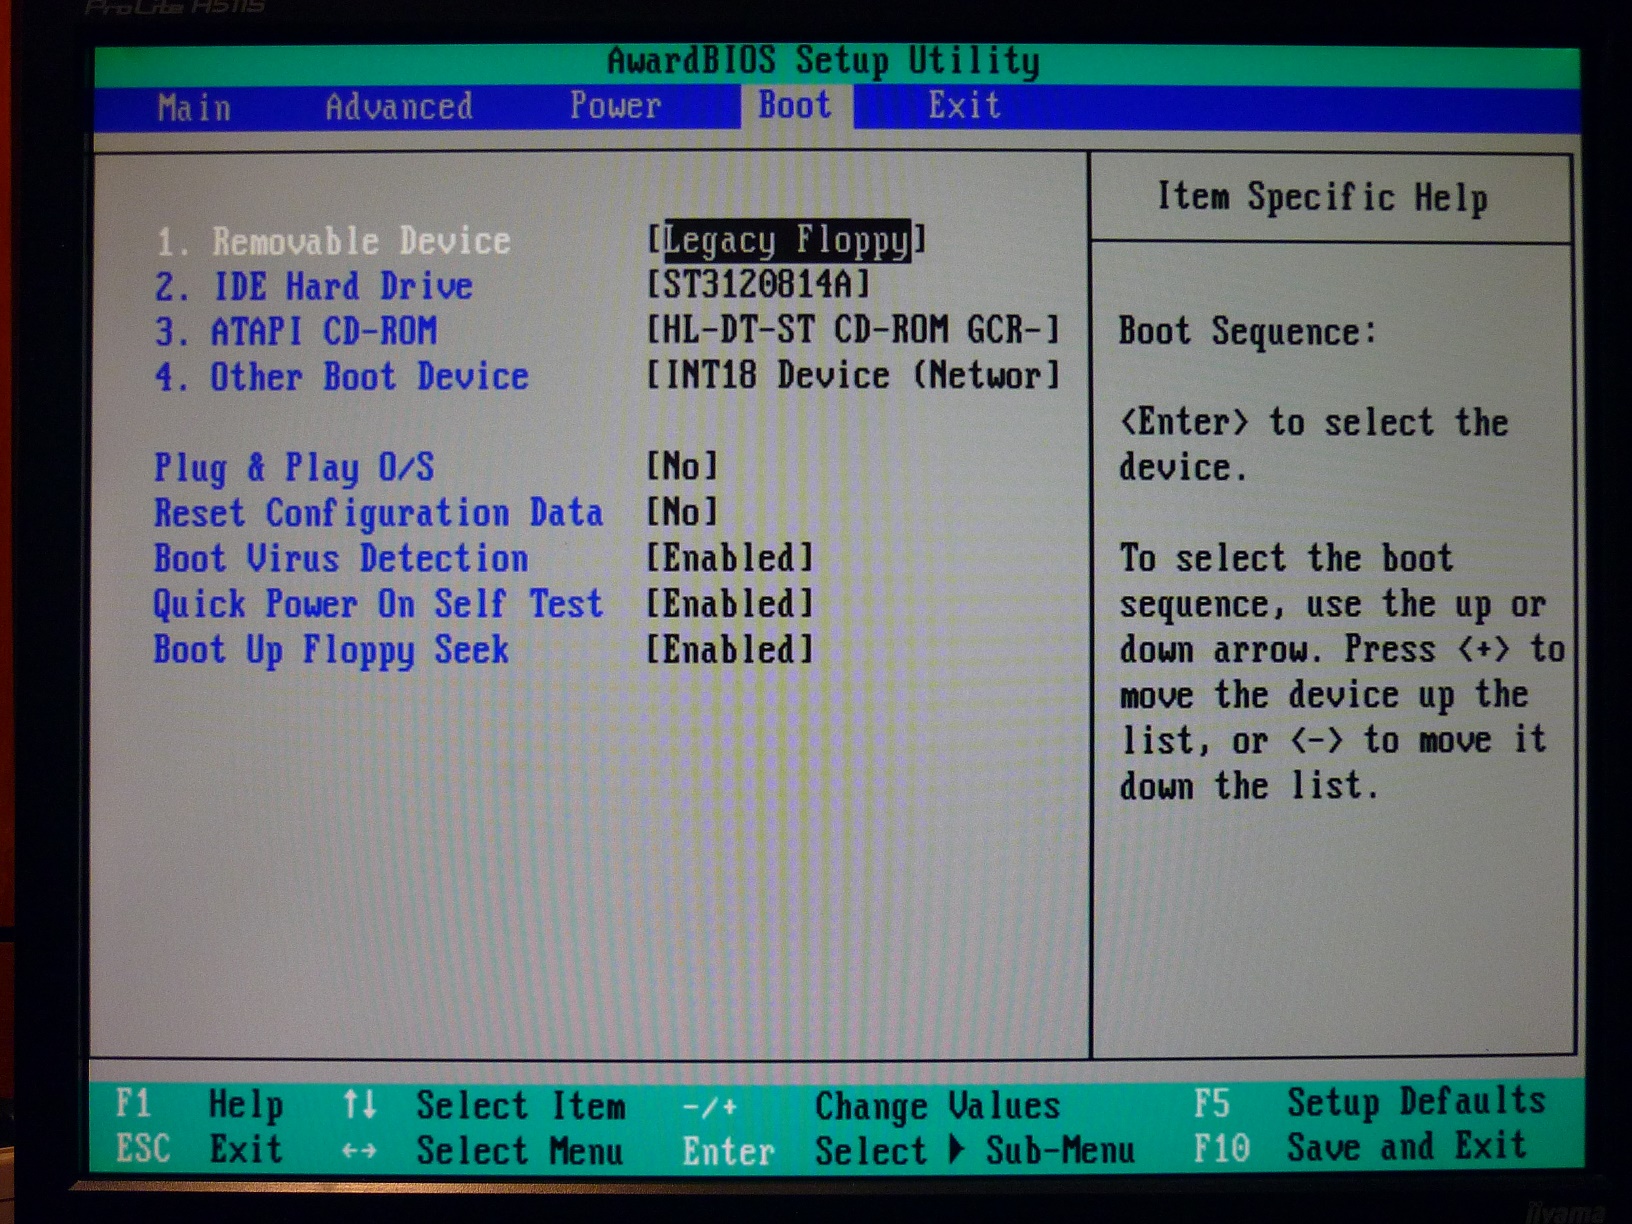Select the Quick Power On Self Test label
The width and height of the screenshot is (1632, 1224).
click(x=378, y=605)
